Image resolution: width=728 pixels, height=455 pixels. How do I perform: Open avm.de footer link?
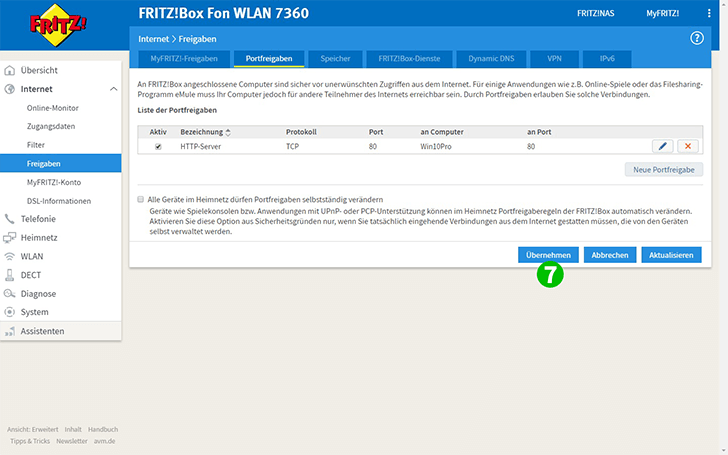click(x=104, y=441)
